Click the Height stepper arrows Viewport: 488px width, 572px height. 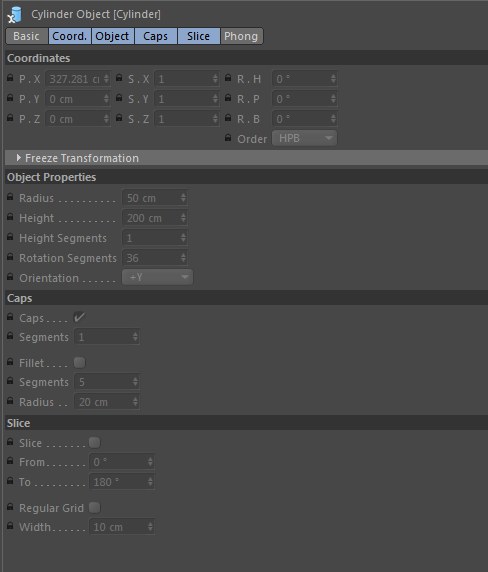[x=183, y=218]
